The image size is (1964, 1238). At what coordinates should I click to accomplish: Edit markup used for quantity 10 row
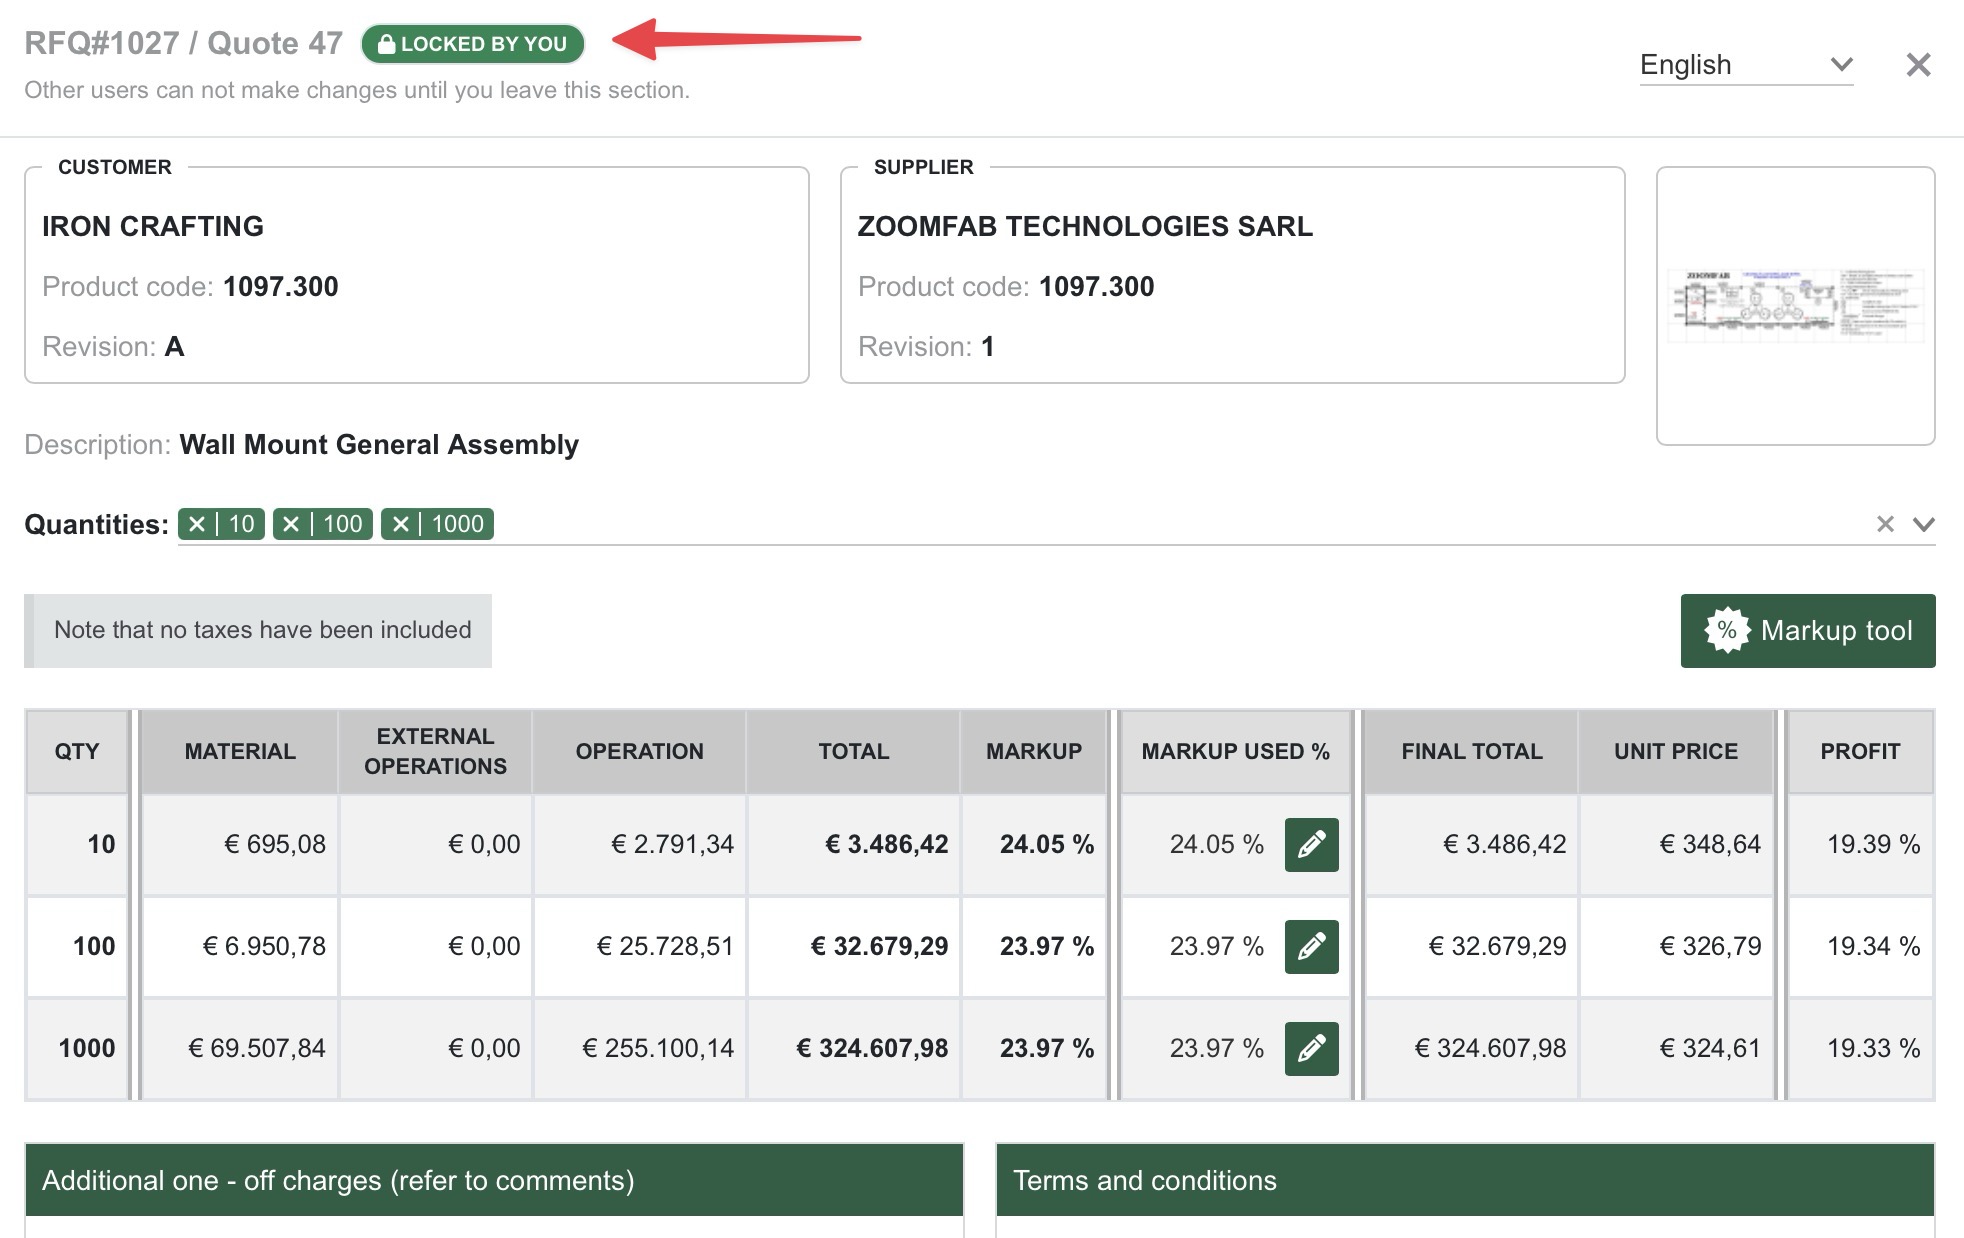[x=1311, y=844]
